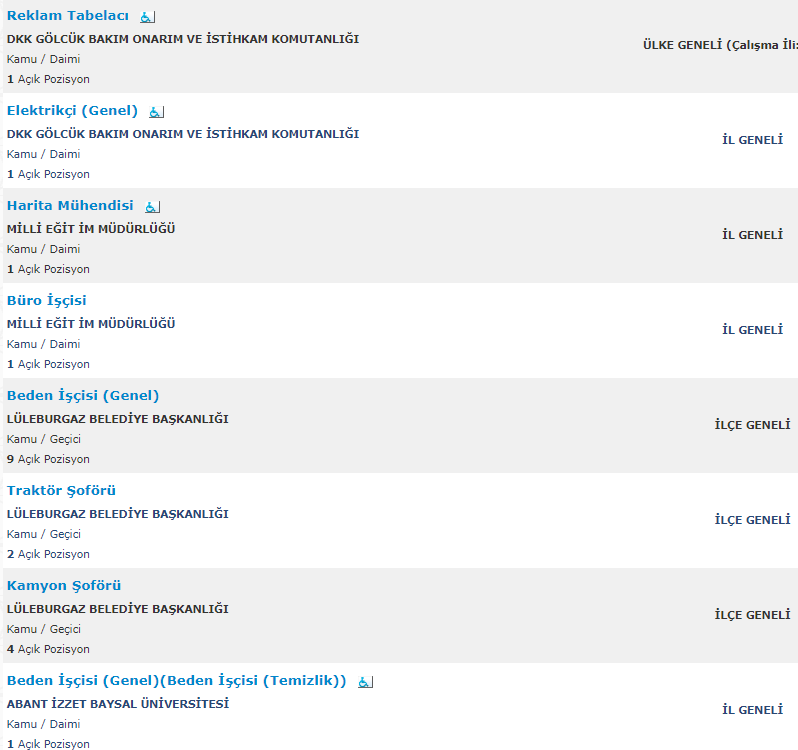Viewport: 798px width, 750px height.
Task: View the Harita Mühendisi job posting
Action: pyautogui.click(x=70, y=206)
